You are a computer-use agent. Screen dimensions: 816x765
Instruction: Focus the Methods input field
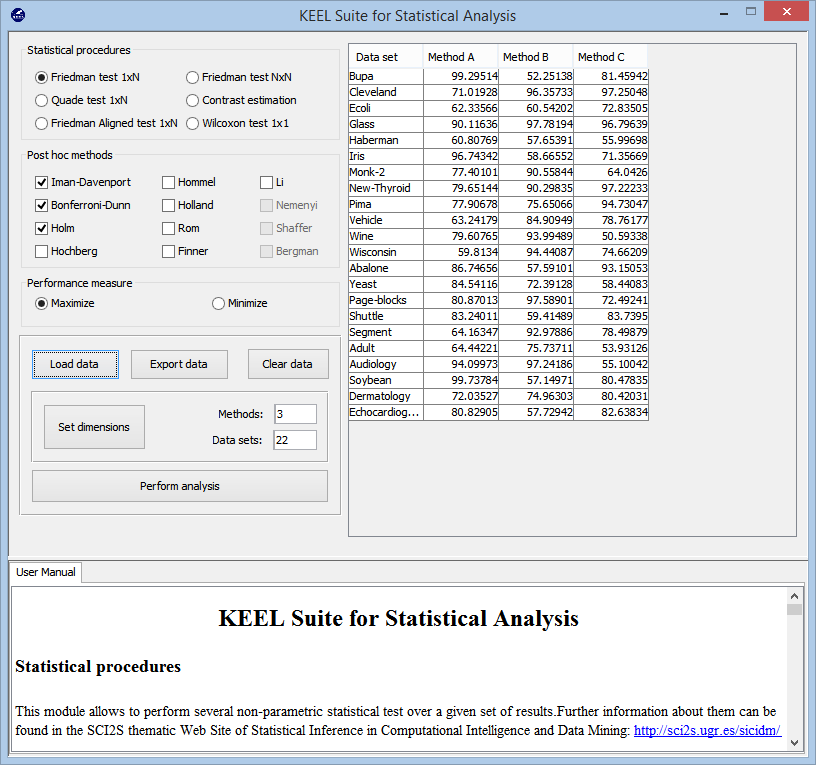[x=295, y=414]
